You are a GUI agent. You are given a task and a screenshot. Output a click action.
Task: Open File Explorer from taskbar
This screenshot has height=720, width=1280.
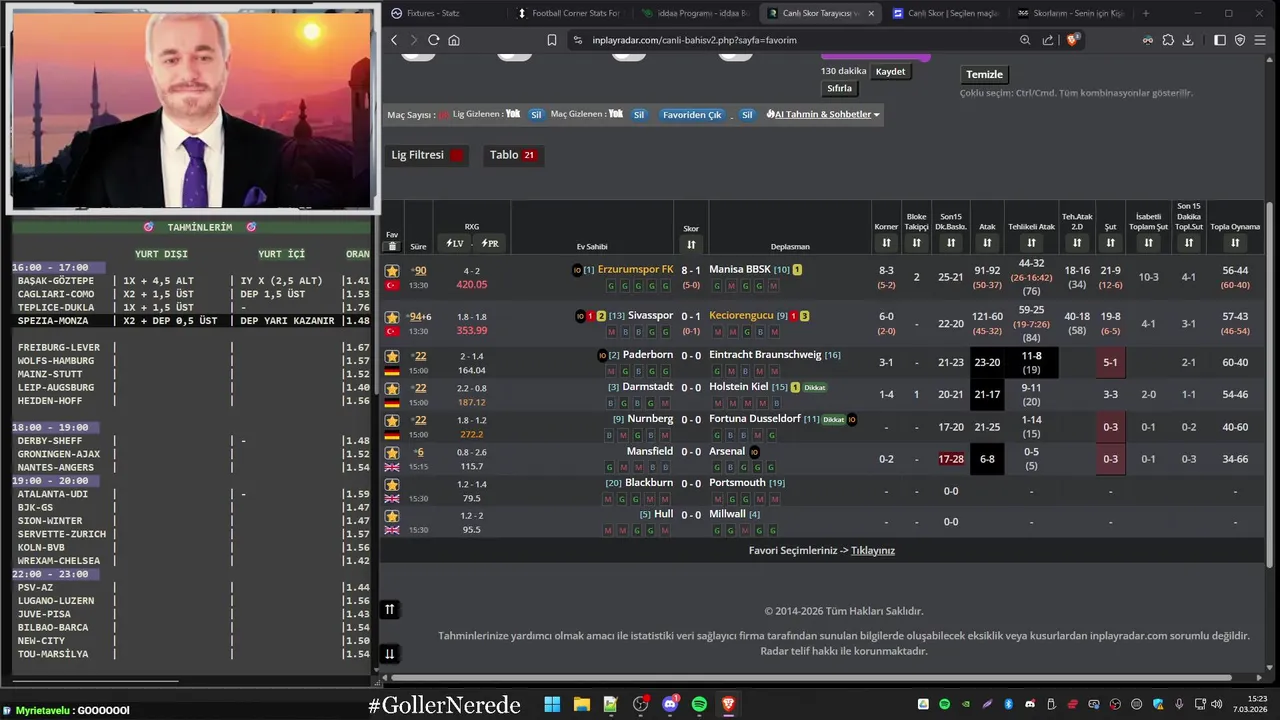(581, 705)
